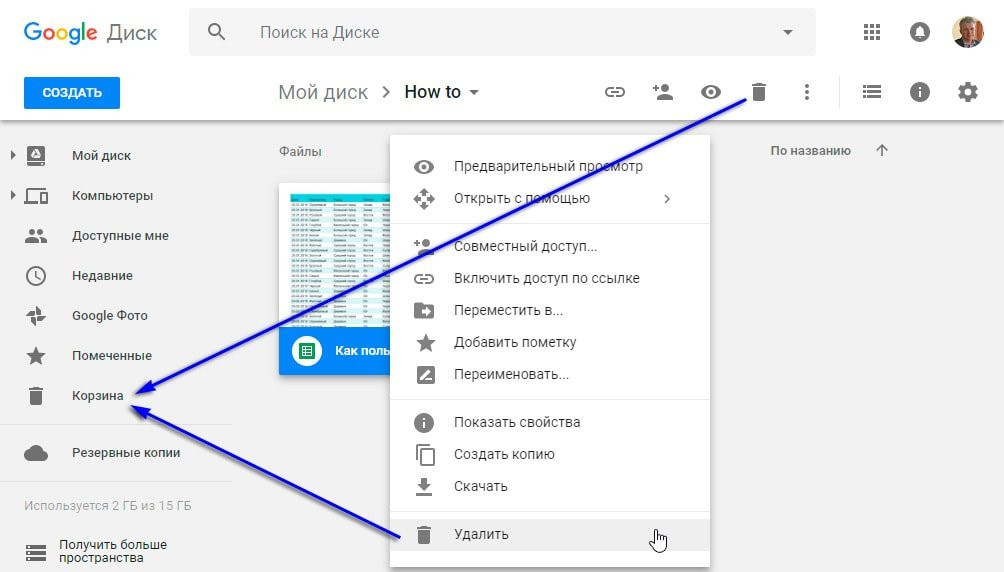
Task: Expand the Компьютеры tree arrow
Action: [13, 195]
